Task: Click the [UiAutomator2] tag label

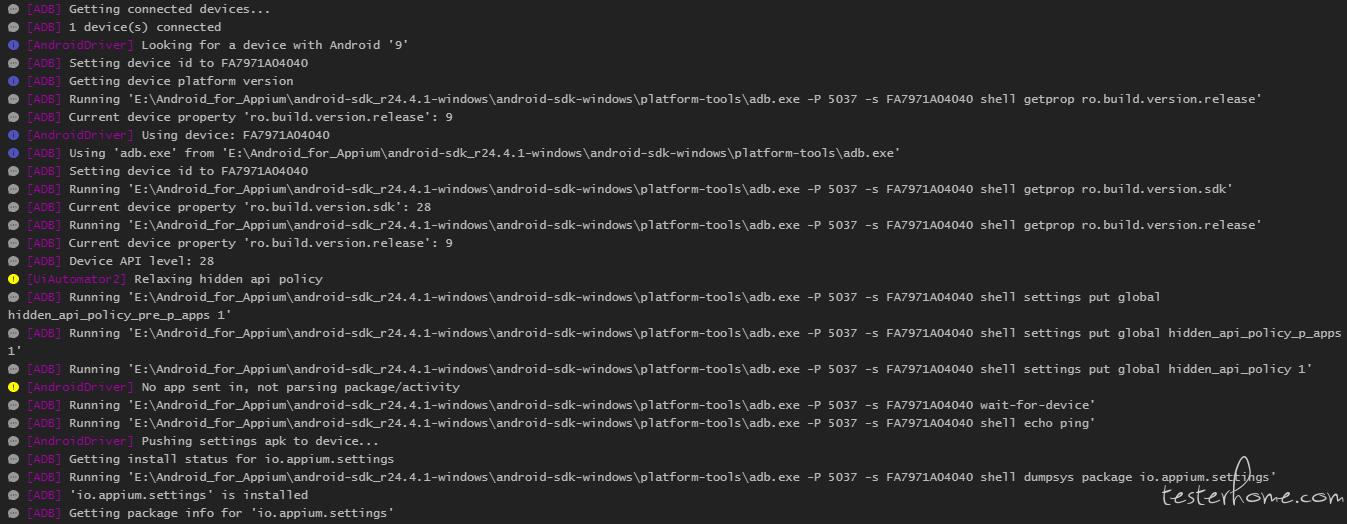Action: pos(76,279)
